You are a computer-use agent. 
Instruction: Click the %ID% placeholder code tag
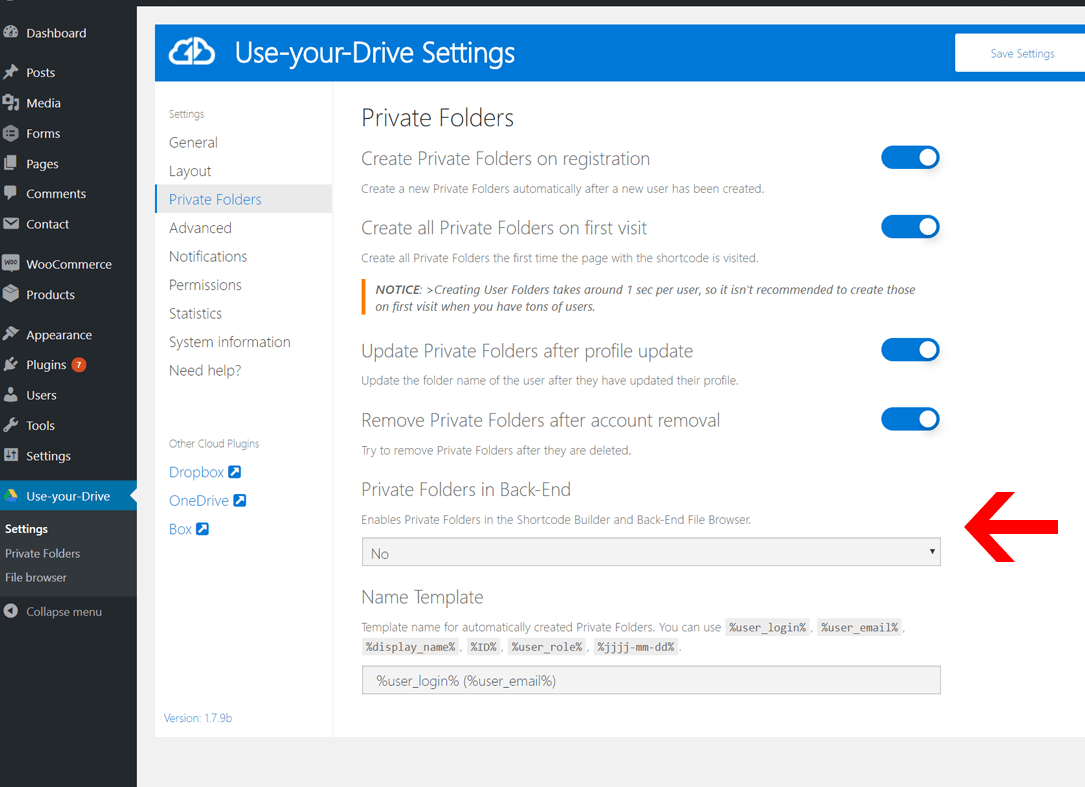484,646
